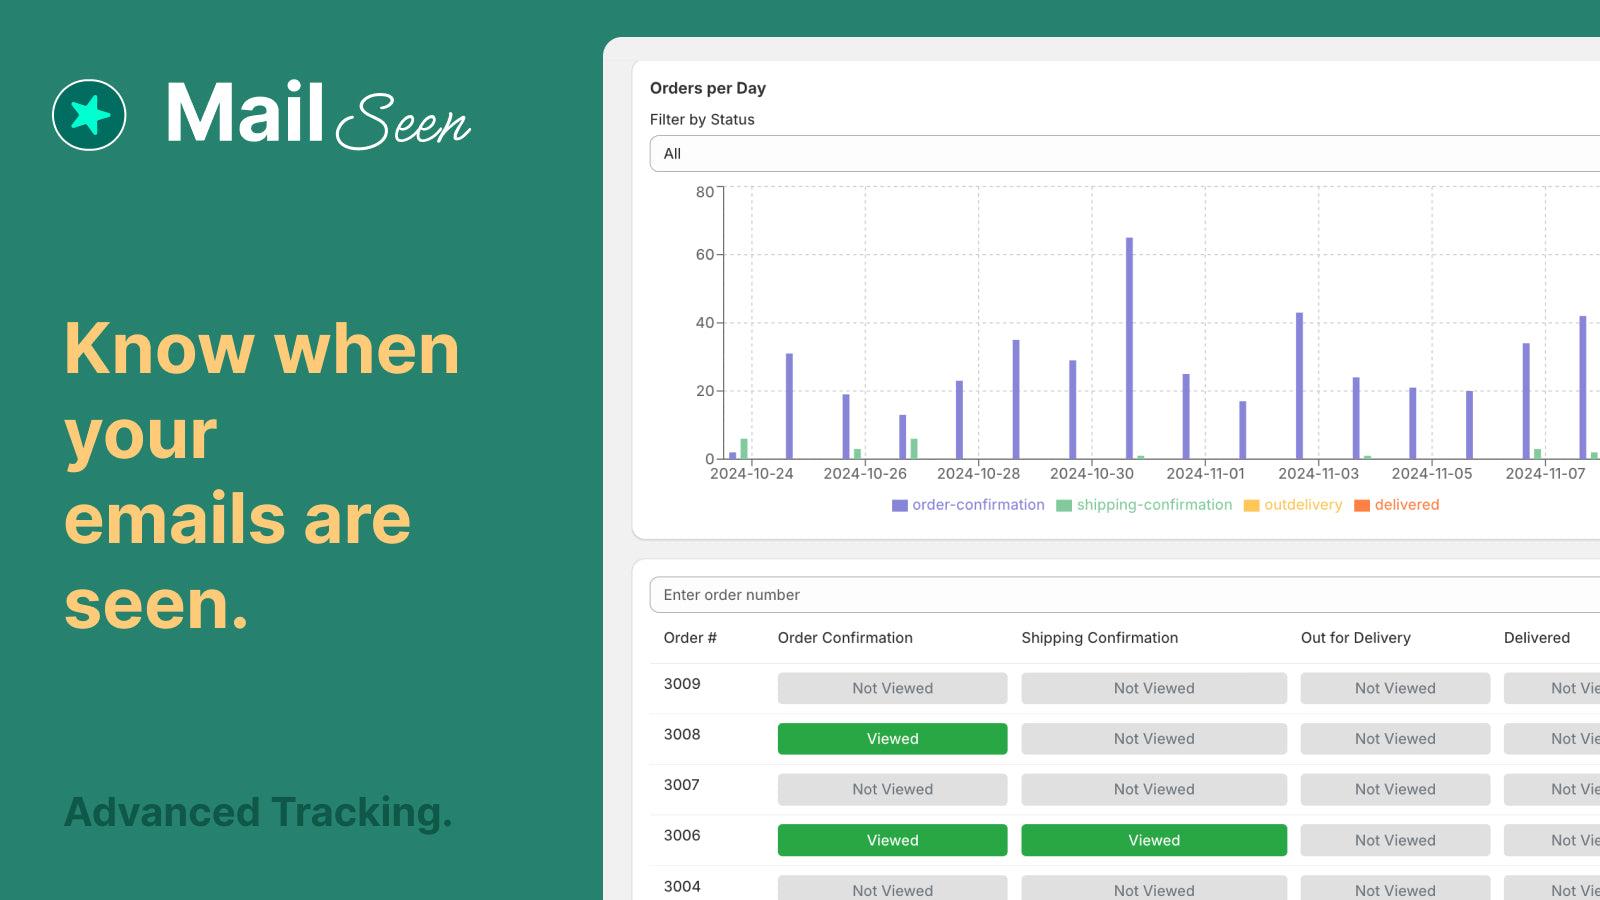The image size is (1600, 900).
Task: Click the Shipping Confirmation column header
Action: pyautogui.click(x=1100, y=637)
